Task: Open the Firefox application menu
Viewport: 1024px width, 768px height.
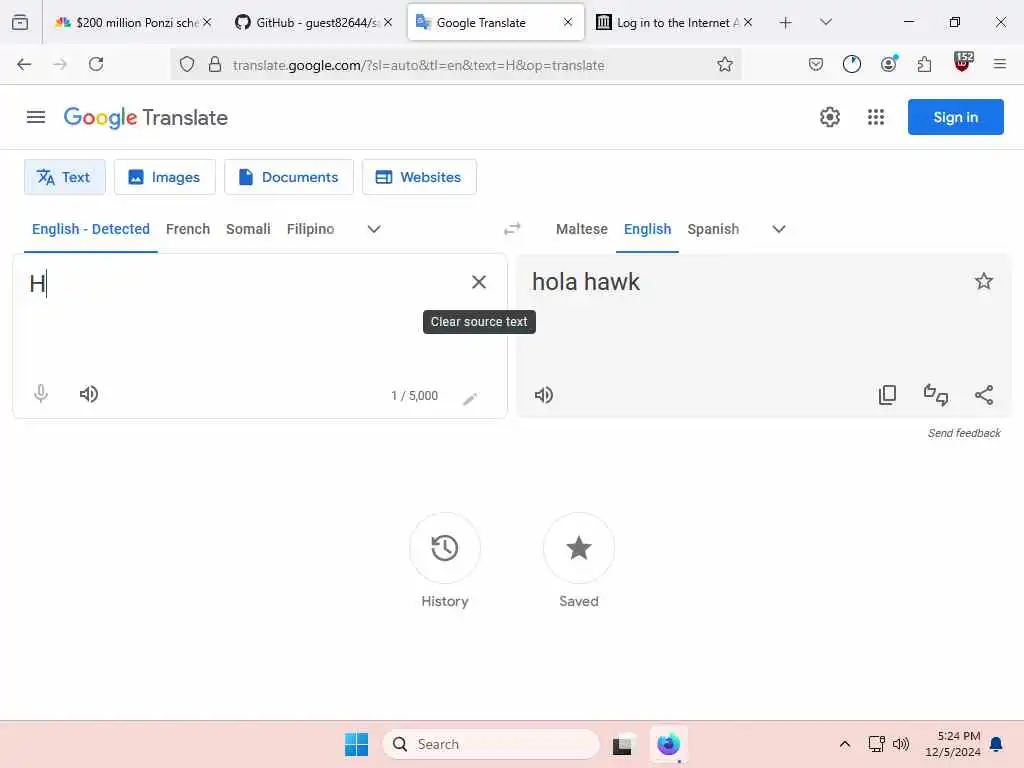Action: (x=999, y=64)
